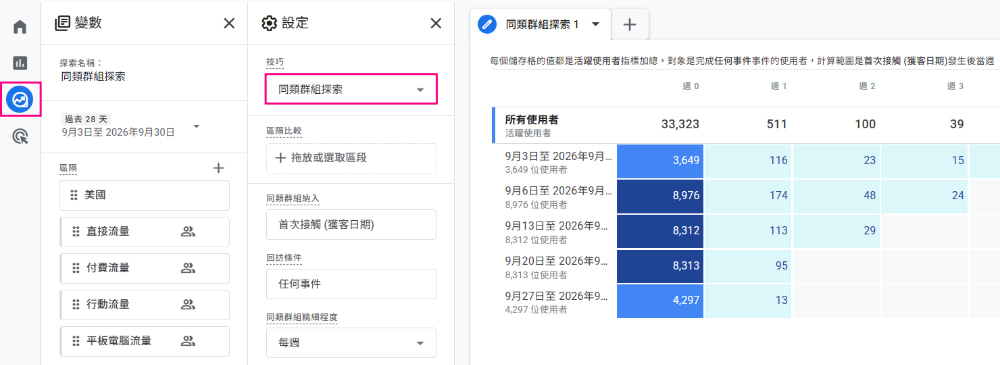Click pencil icon on 同類群組探索 1 tab
This screenshot has width=1000, height=365.
pos(488,24)
